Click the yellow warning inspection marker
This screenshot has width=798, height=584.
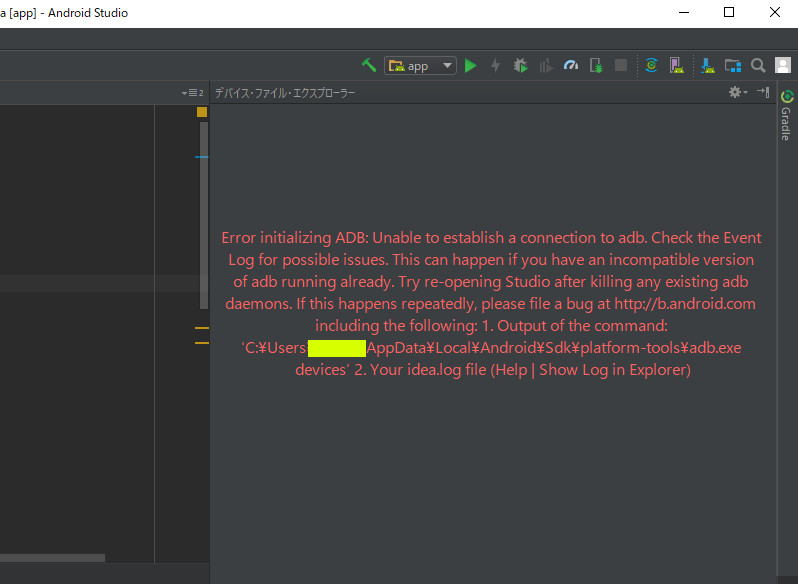[x=202, y=112]
